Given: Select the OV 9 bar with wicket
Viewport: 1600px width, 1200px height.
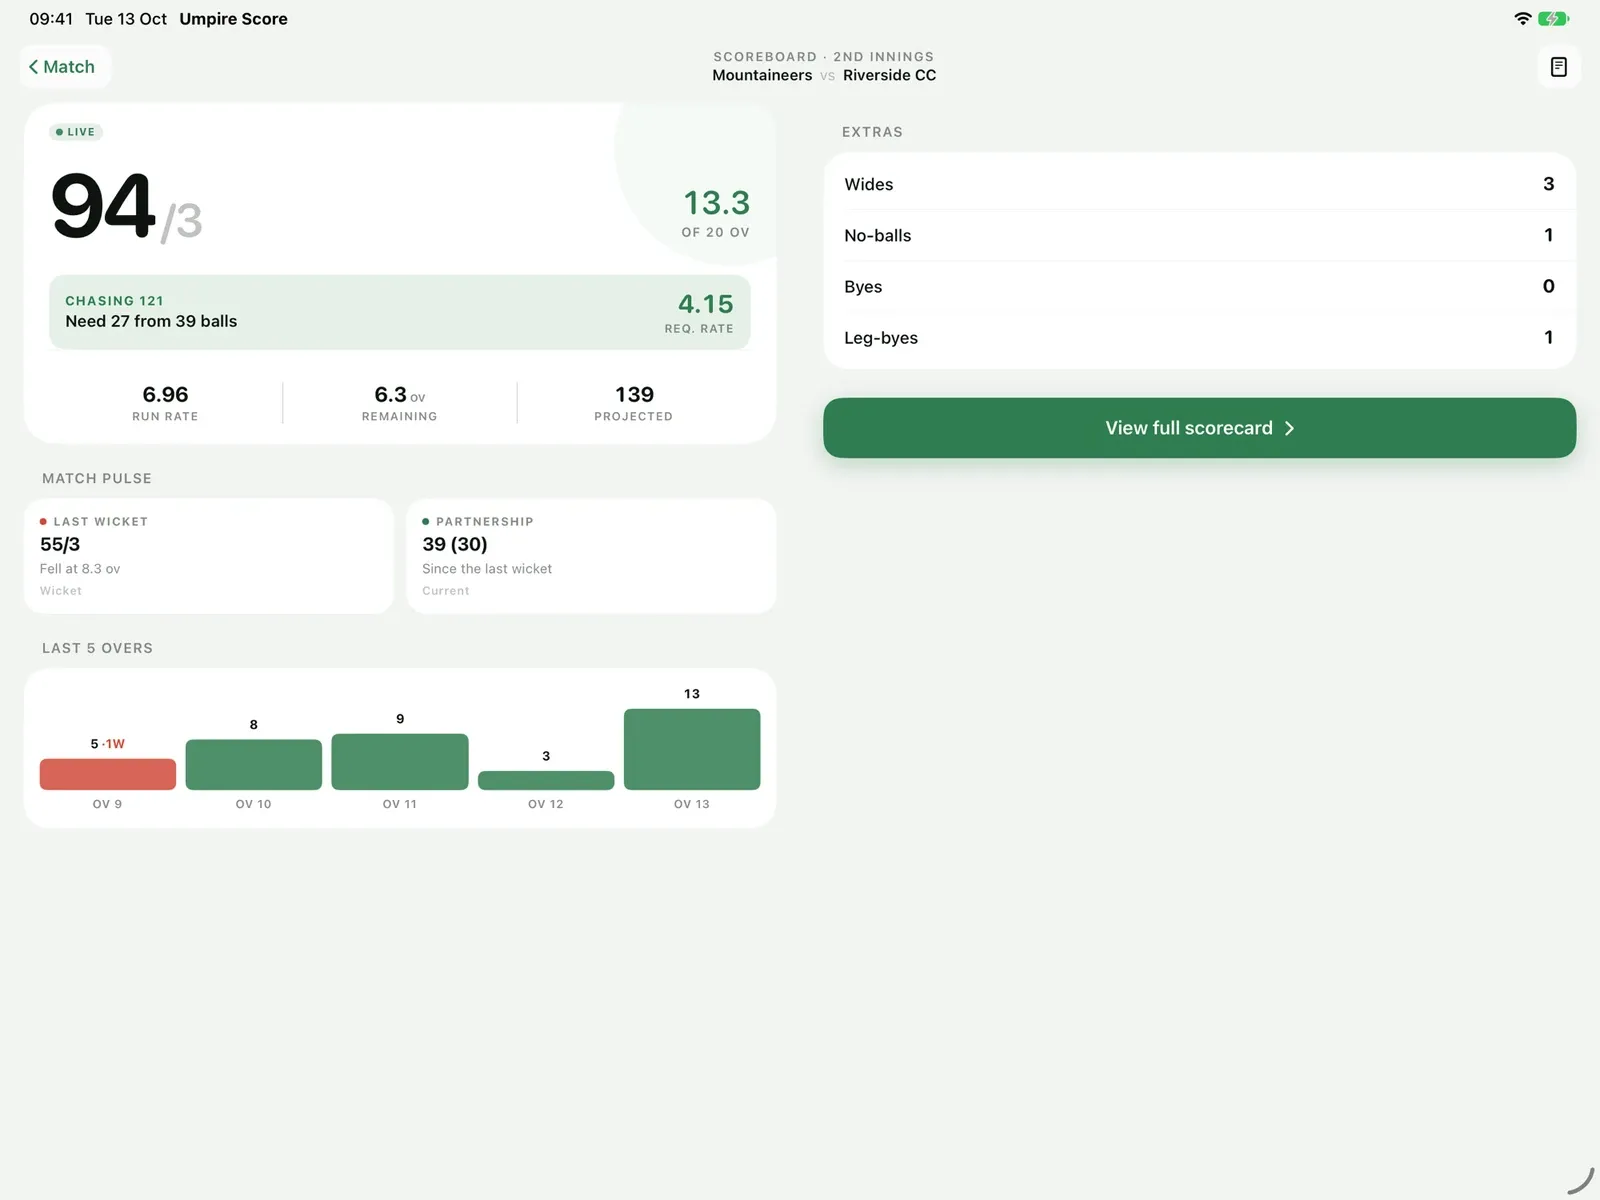Looking at the screenshot, I should click(x=108, y=774).
